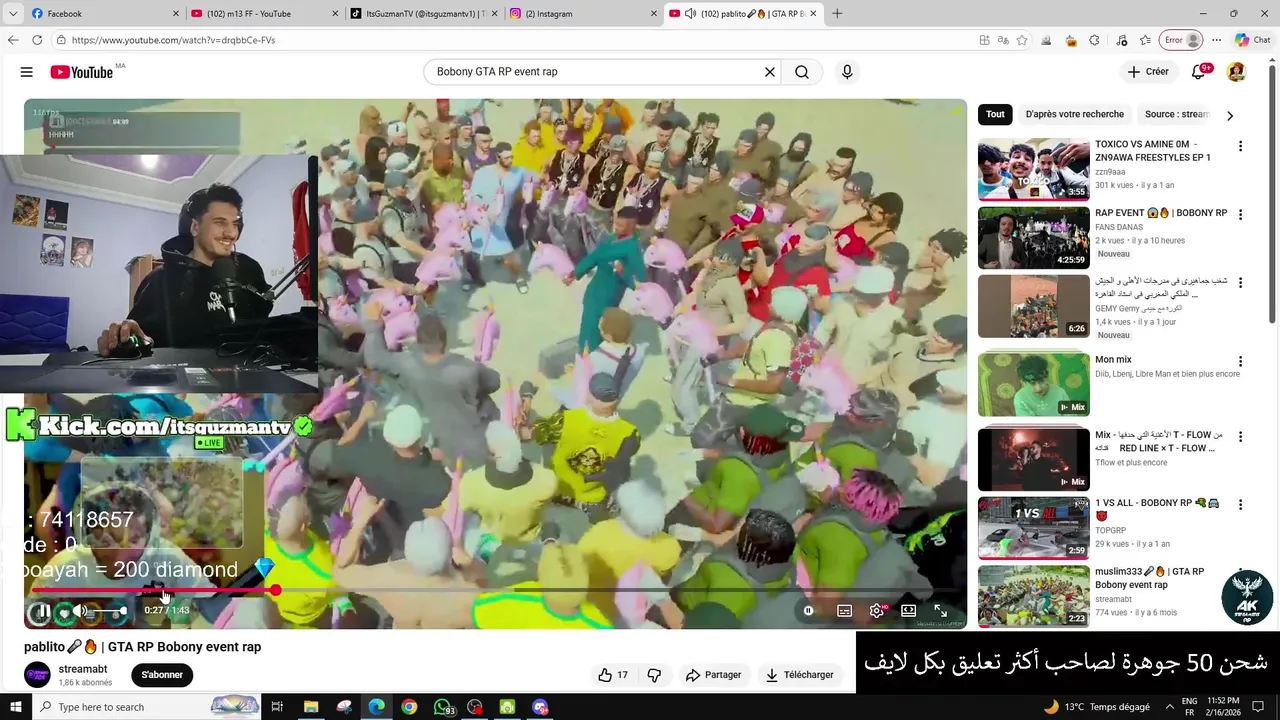This screenshot has height=720, width=1280.
Task: Open options for Mon mix
Action: (x=1241, y=362)
